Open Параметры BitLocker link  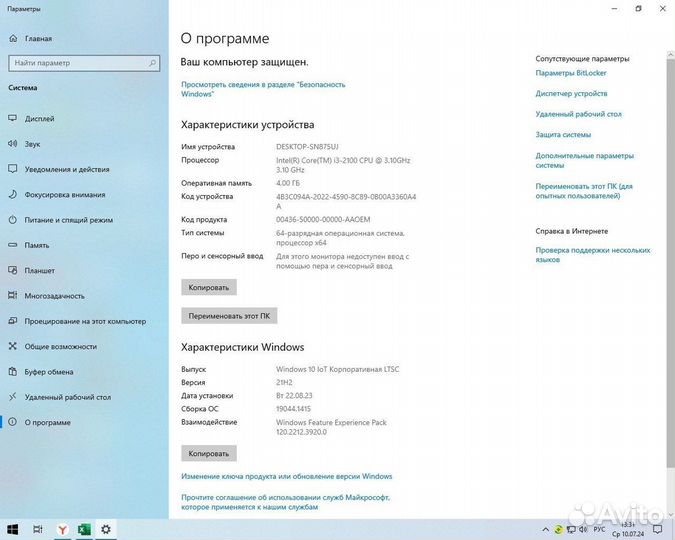(571, 73)
